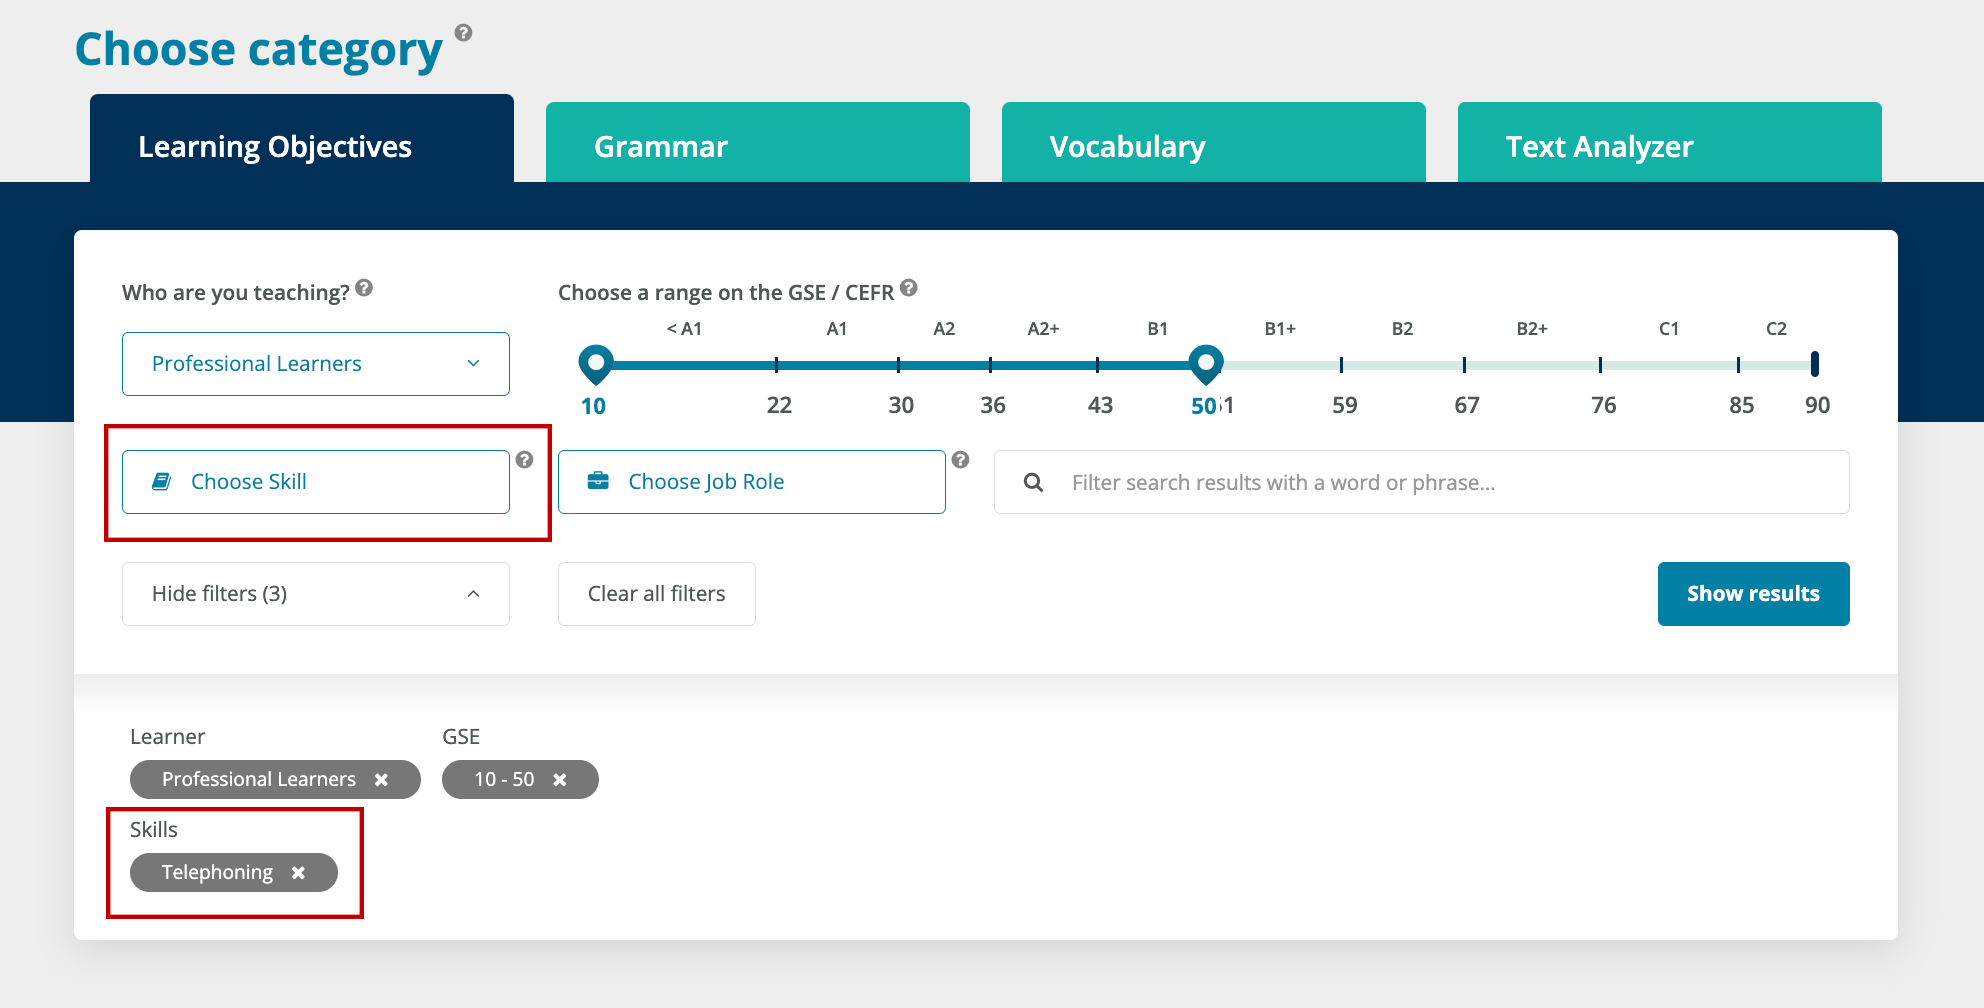Remove the Telephoning skill filter chip
Image resolution: width=1984 pixels, height=1008 pixels.
298,873
